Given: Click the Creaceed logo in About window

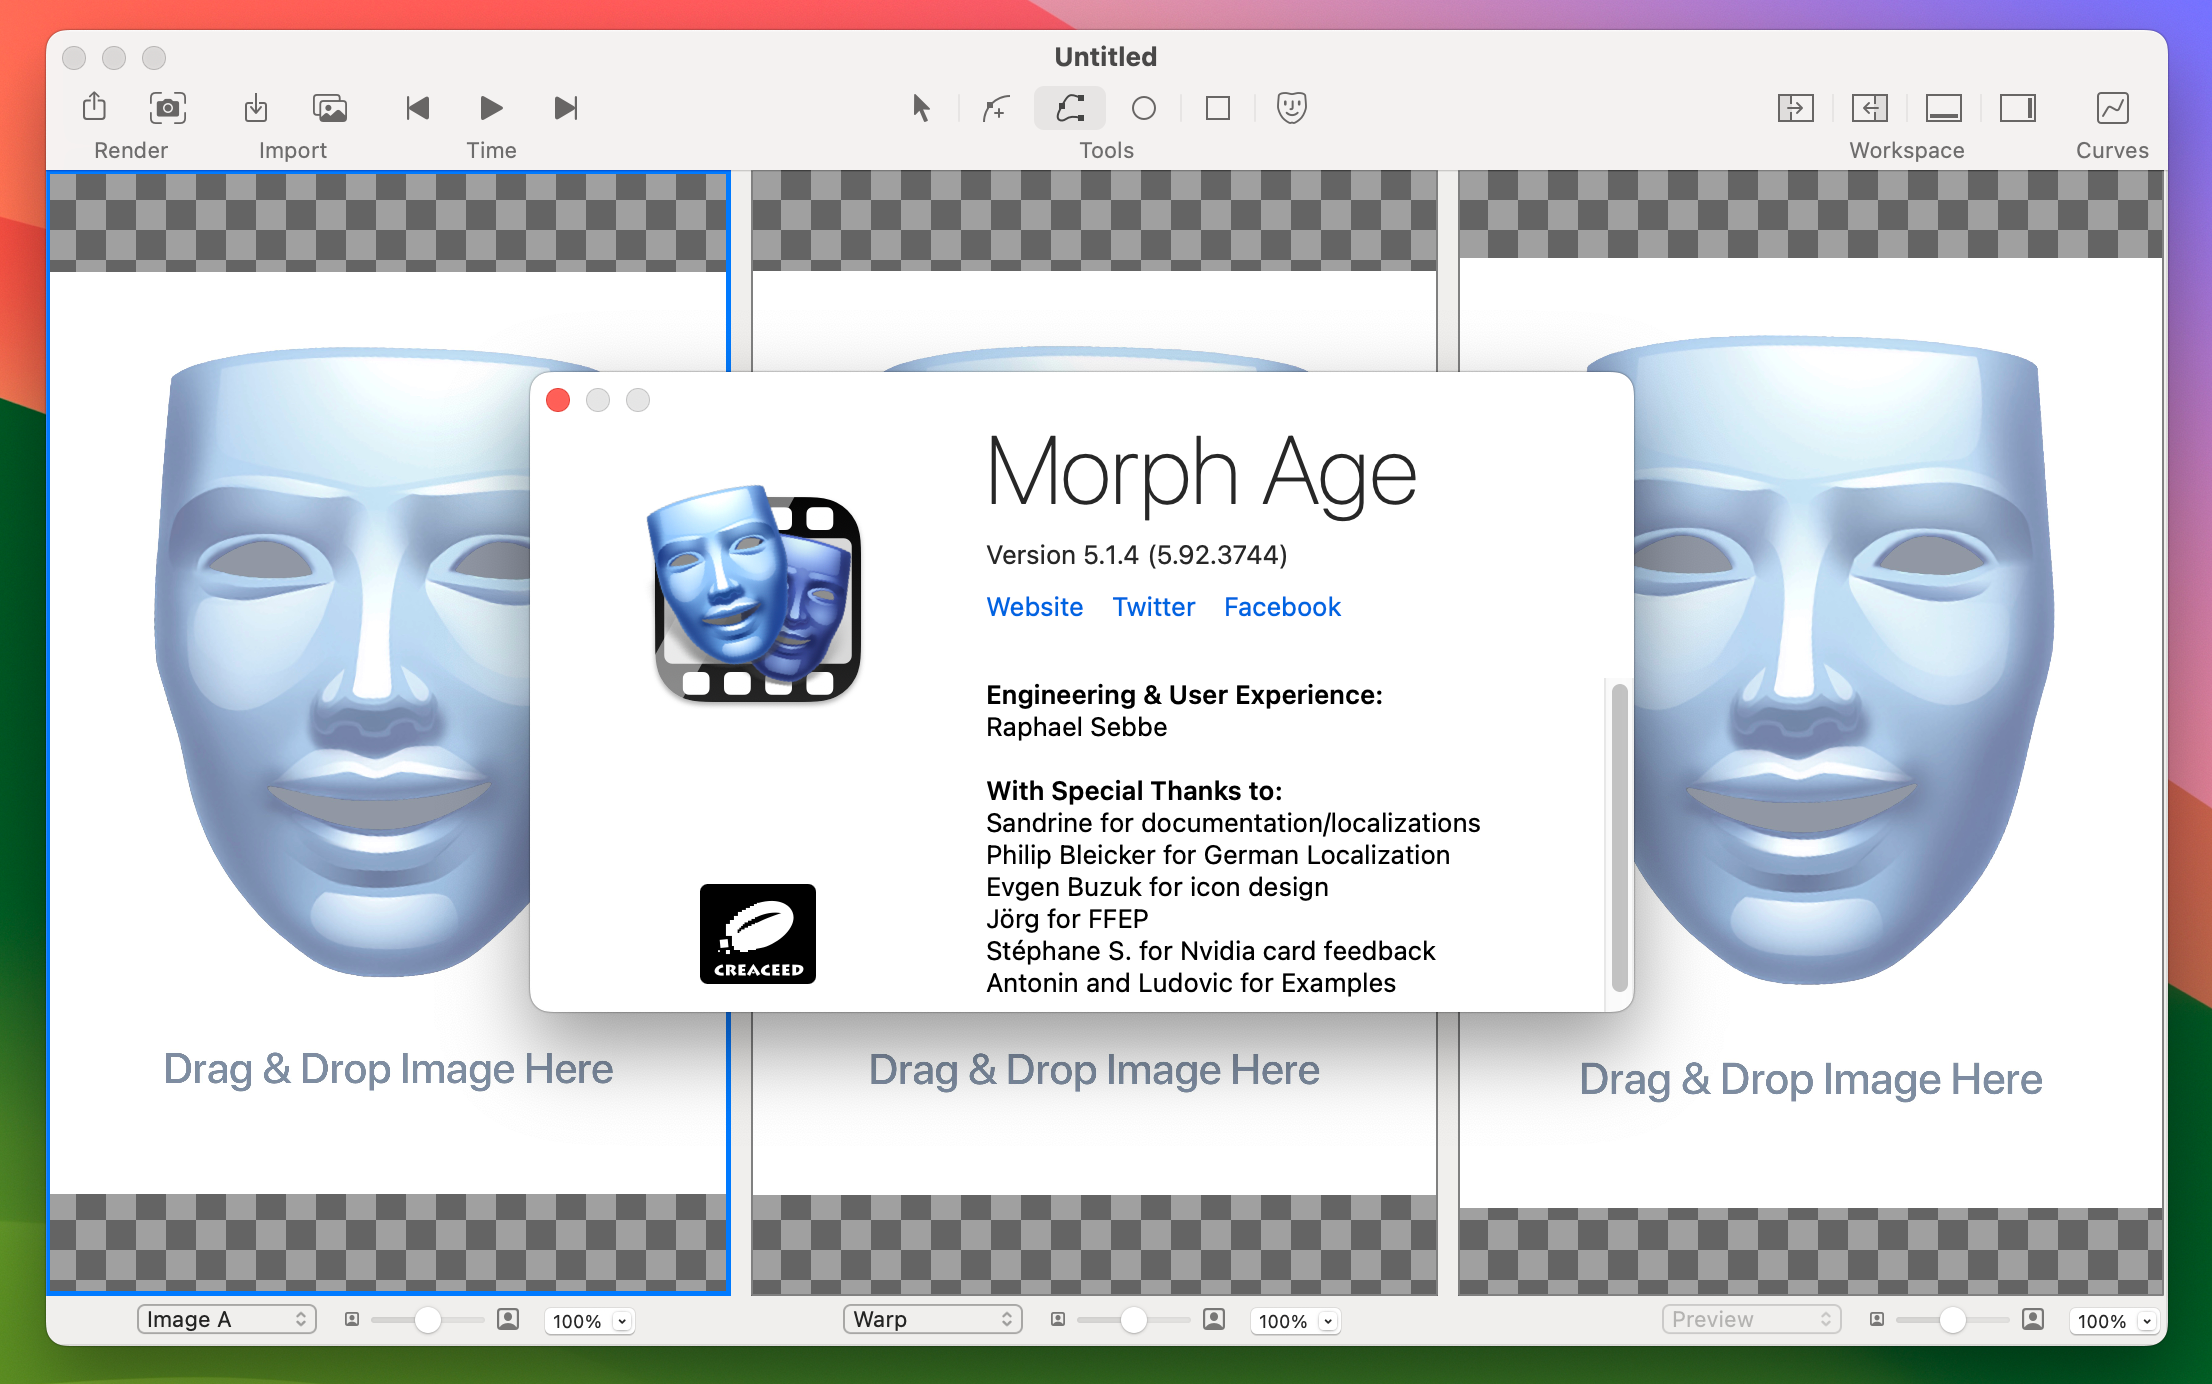Looking at the screenshot, I should click(758, 934).
